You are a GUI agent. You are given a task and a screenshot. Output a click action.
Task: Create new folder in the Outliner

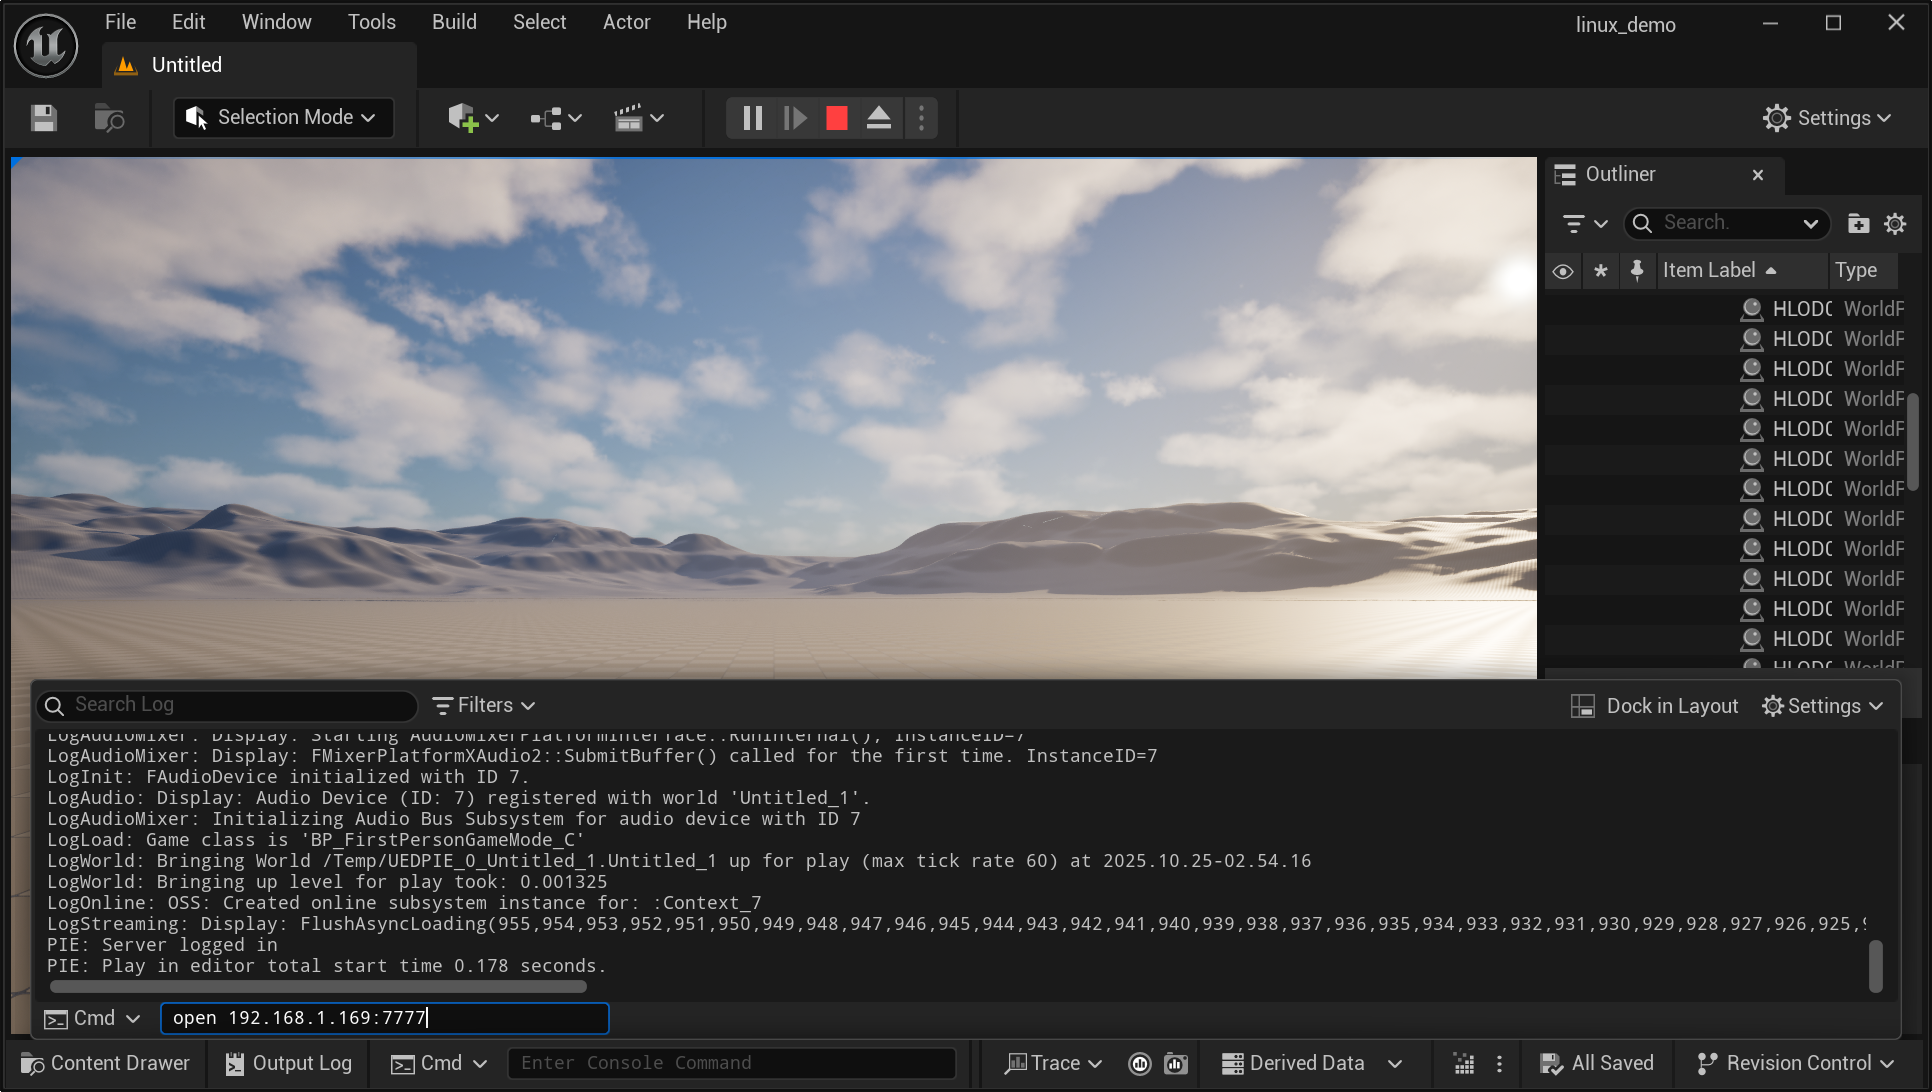[1858, 224]
